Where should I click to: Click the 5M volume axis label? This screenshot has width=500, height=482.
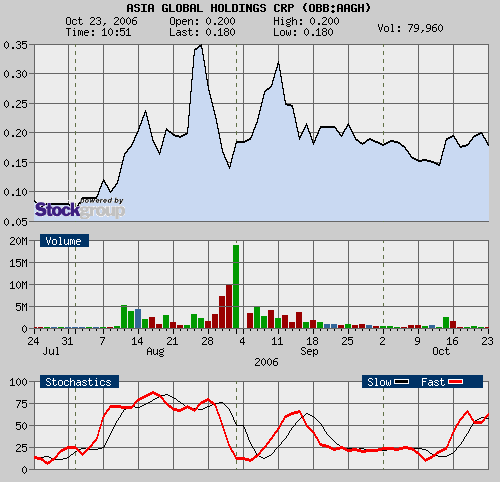[21, 307]
